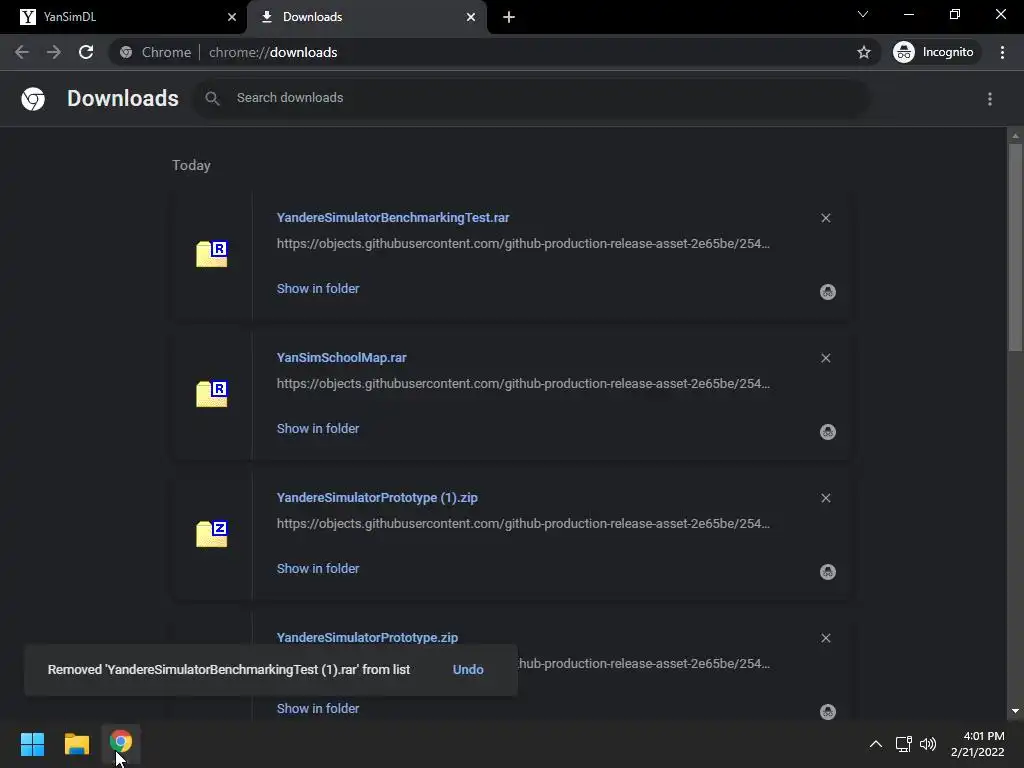The width and height of the screenshot is (1024, 768).
Task: Open Chrome's three-dot browser menu
Action: click(x=1002, y=52)
